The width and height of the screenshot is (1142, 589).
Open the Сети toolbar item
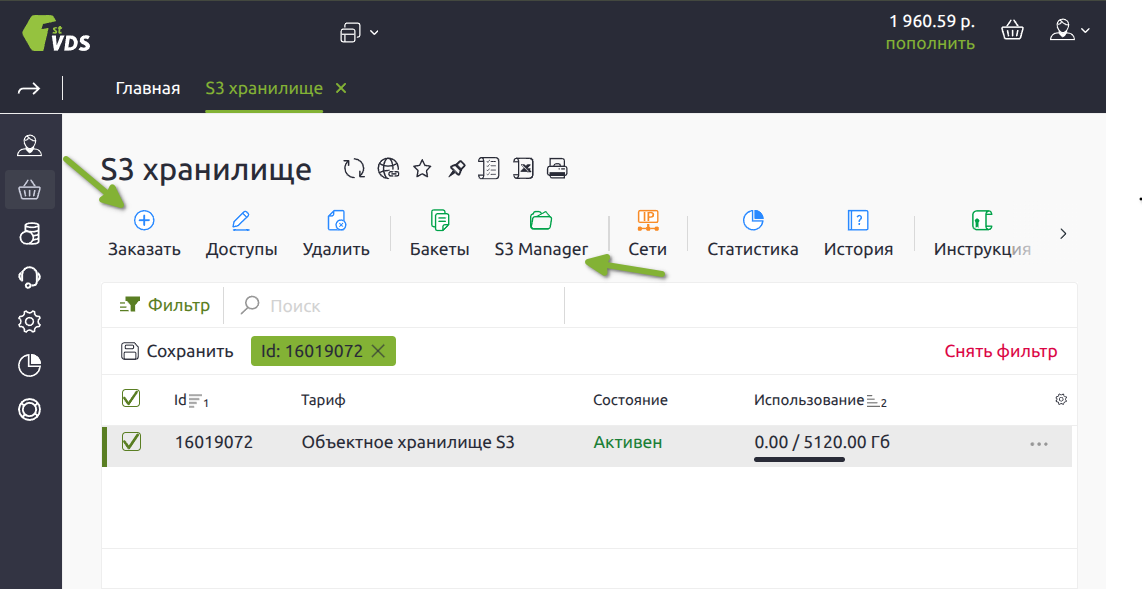[x=647, y=220]
